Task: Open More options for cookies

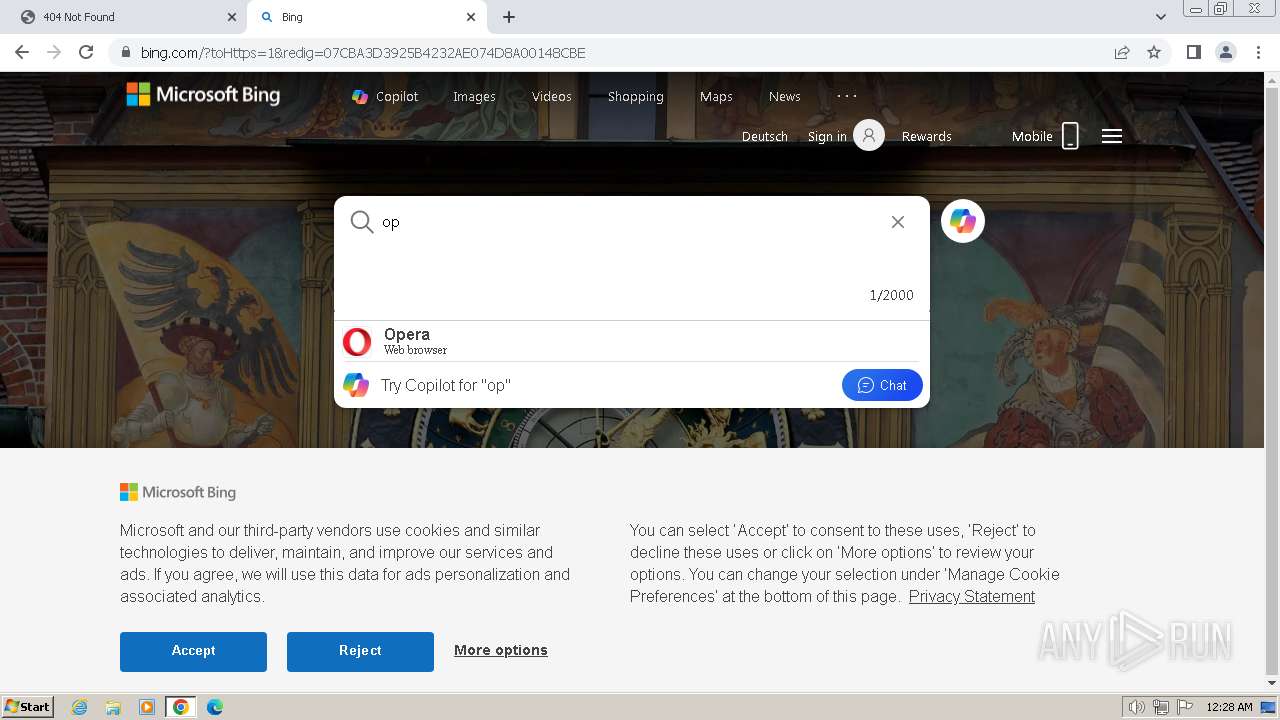Action: pyautogui.click(x=501, y=650)
